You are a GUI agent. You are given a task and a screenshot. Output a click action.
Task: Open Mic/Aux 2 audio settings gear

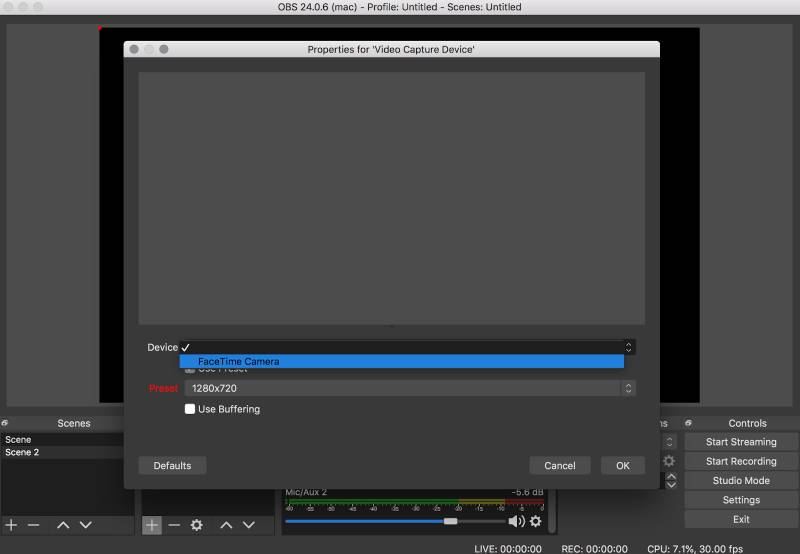(x=536, y=521)
